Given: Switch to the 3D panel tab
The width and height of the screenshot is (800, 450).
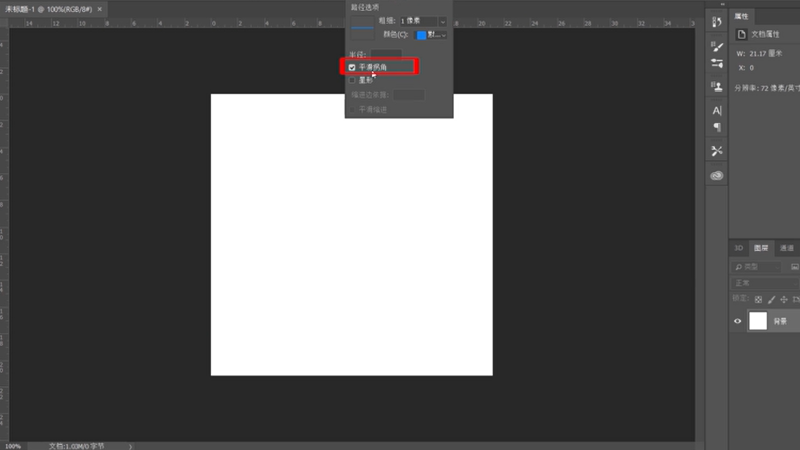Looking at the screenshot, I should (738, 248).
